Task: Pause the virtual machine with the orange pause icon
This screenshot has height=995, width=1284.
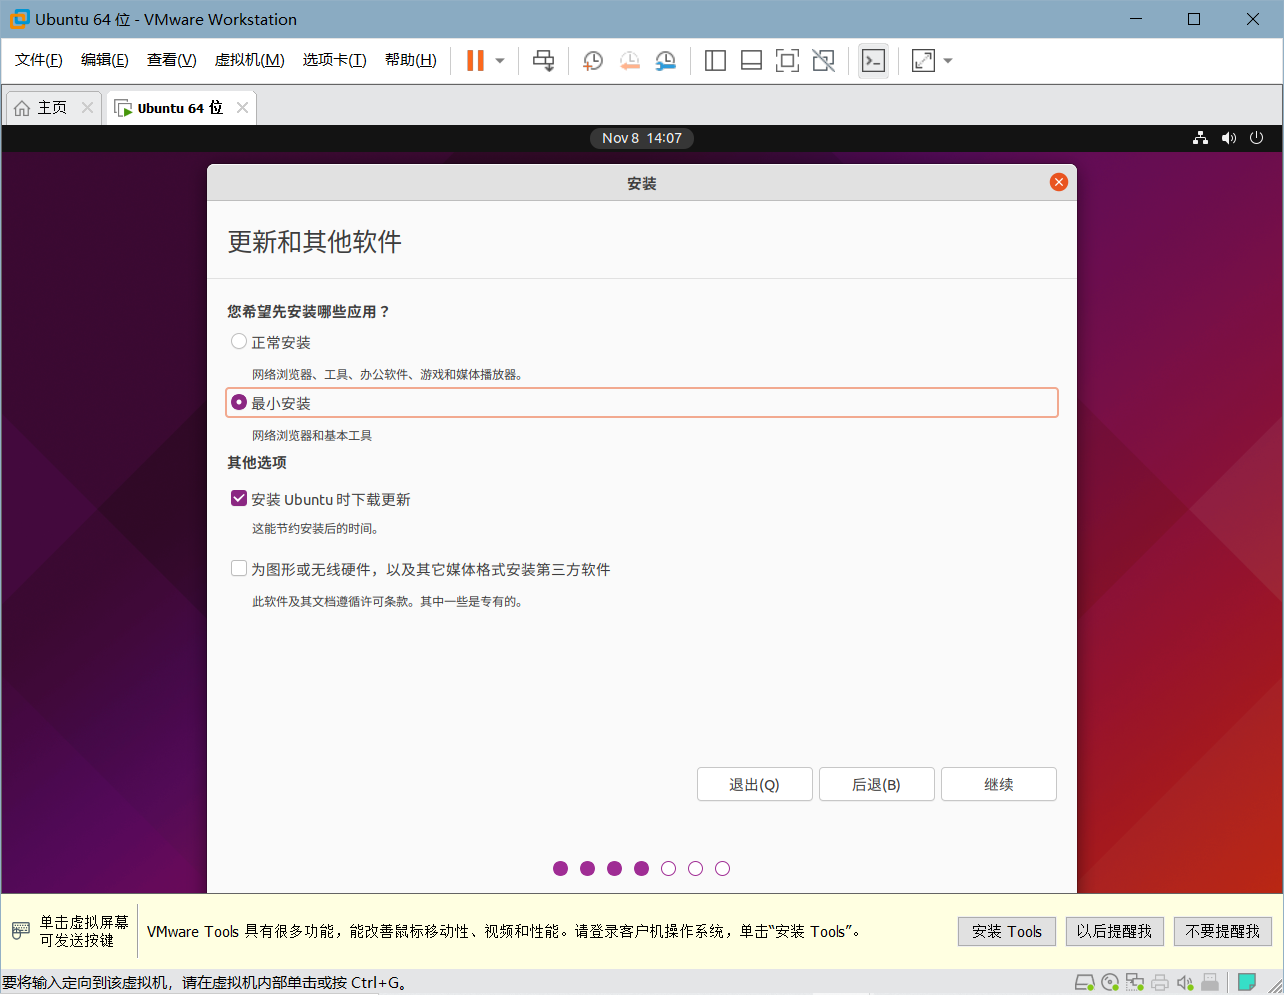Action: click(475, 61)
